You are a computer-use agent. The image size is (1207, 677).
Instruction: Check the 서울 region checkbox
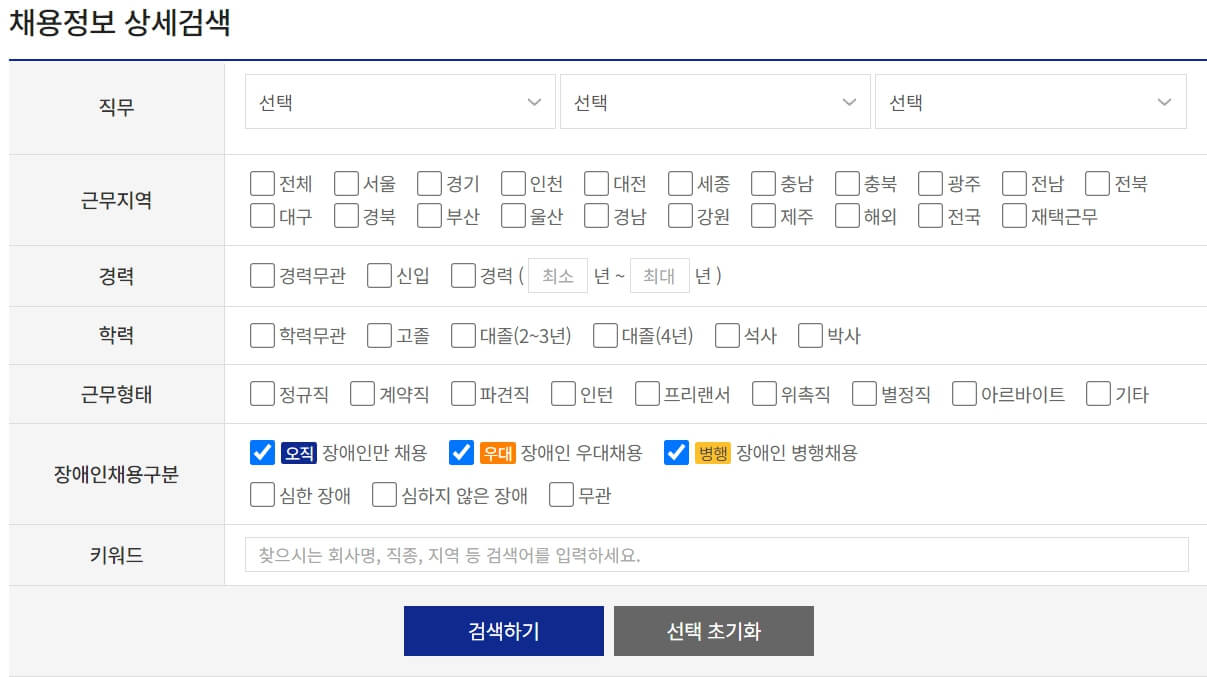(345, 182)
